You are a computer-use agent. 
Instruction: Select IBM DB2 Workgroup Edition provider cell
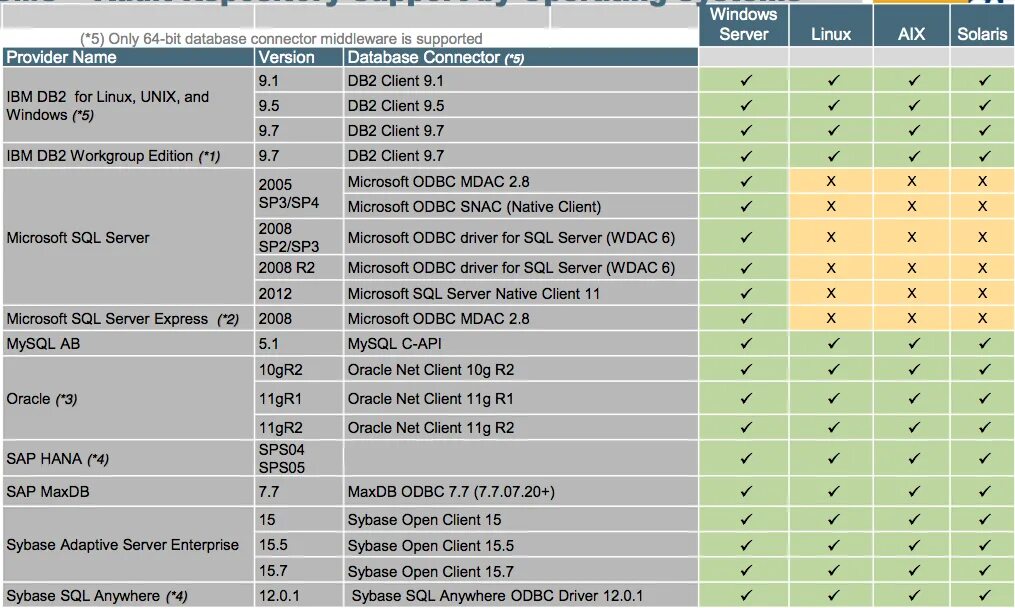pyautogui.click(x=128, y=156)
